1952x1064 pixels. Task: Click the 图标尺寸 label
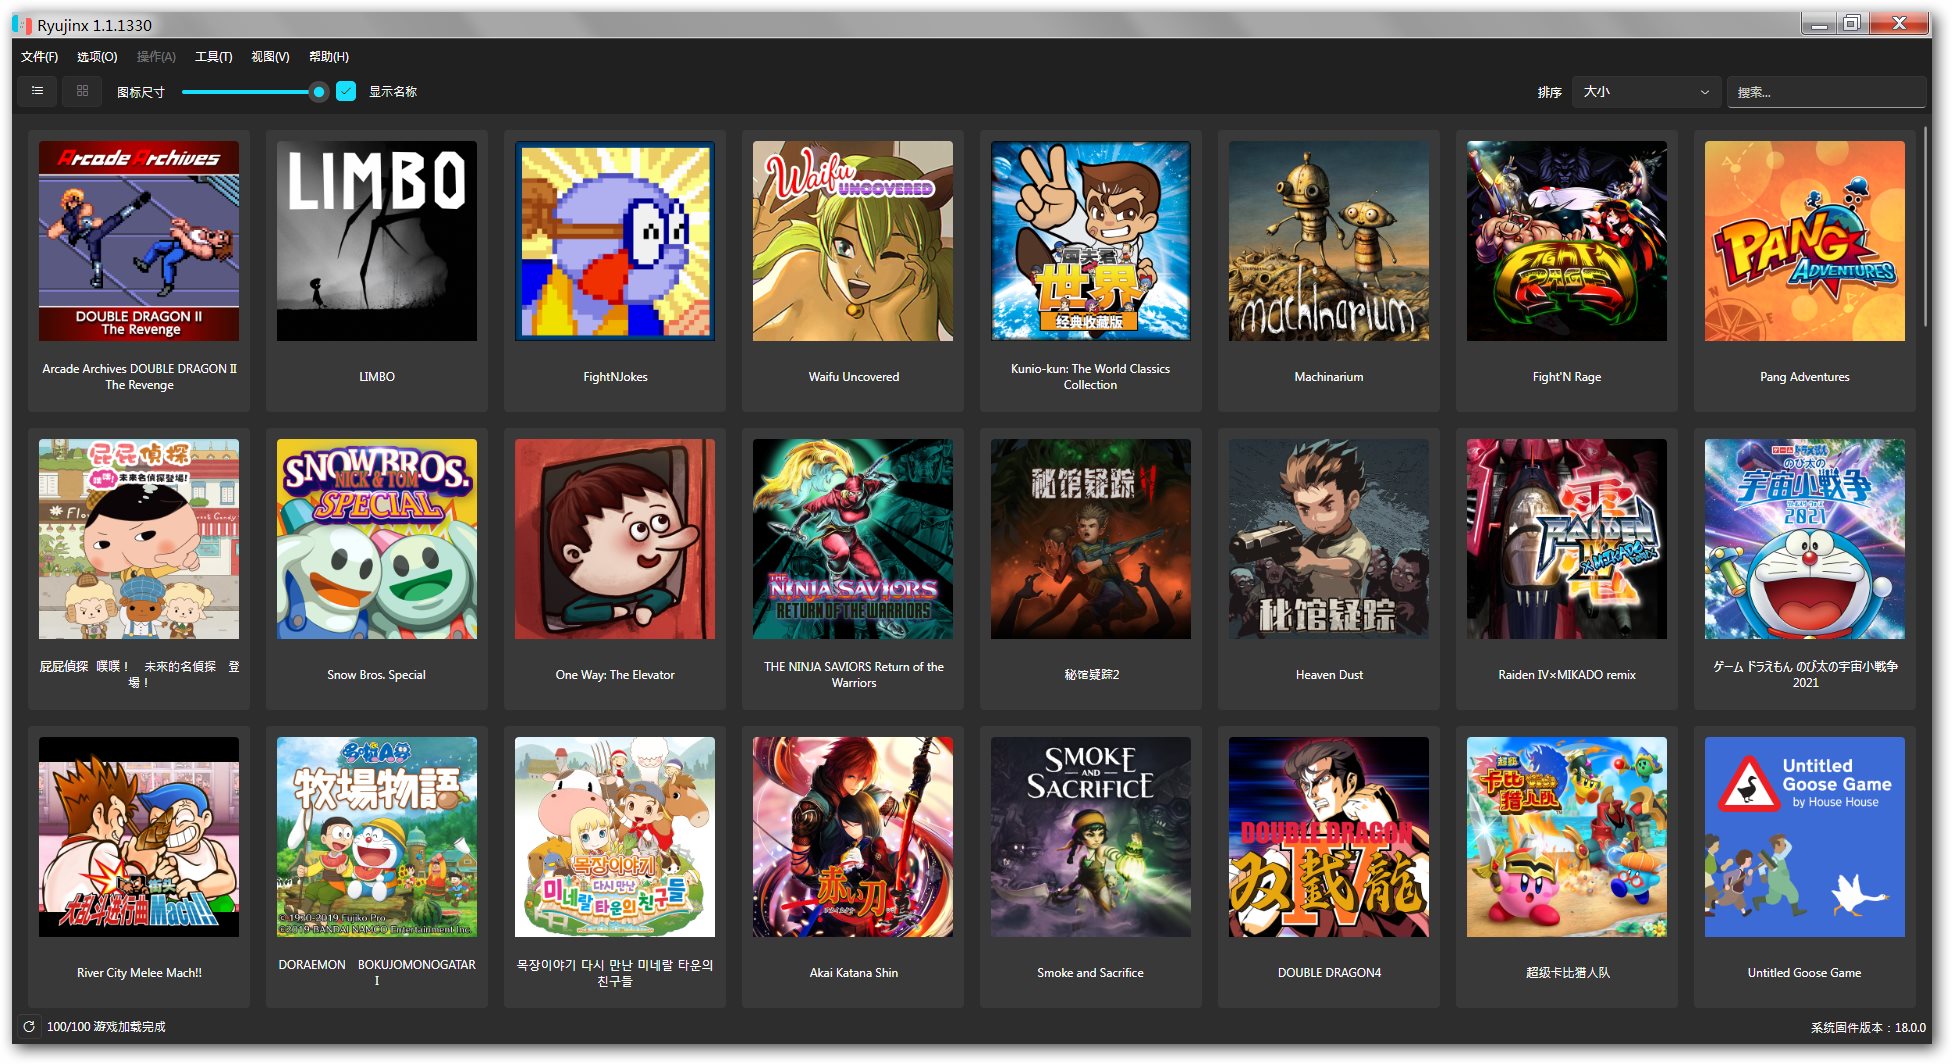pos(140,92)
